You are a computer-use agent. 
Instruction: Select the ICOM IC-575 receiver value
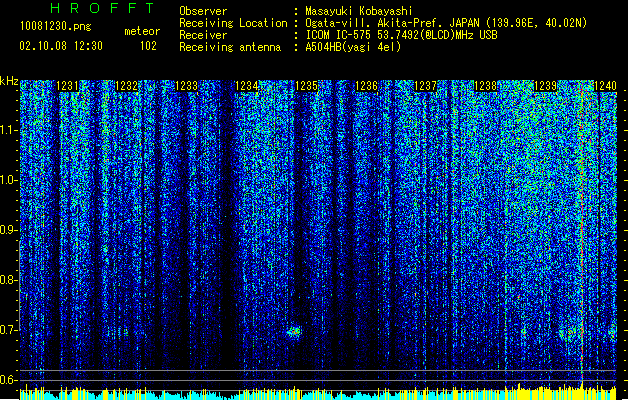click(x=402, y=35)
